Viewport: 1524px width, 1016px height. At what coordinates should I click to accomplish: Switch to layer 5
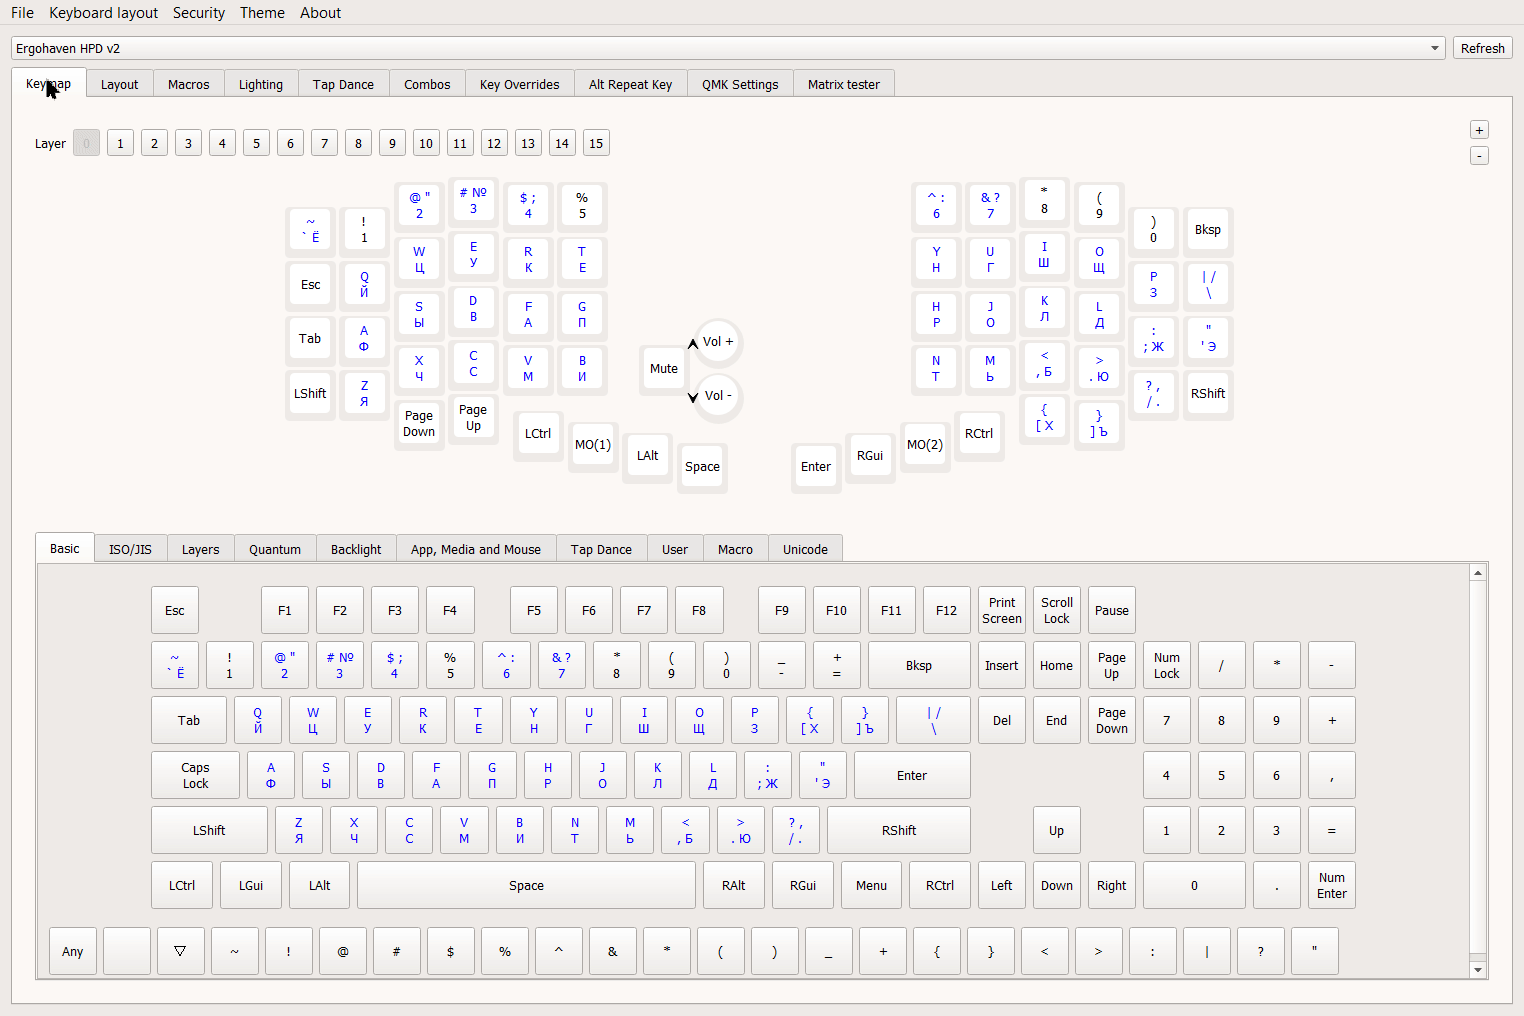[x=256, y=143]
